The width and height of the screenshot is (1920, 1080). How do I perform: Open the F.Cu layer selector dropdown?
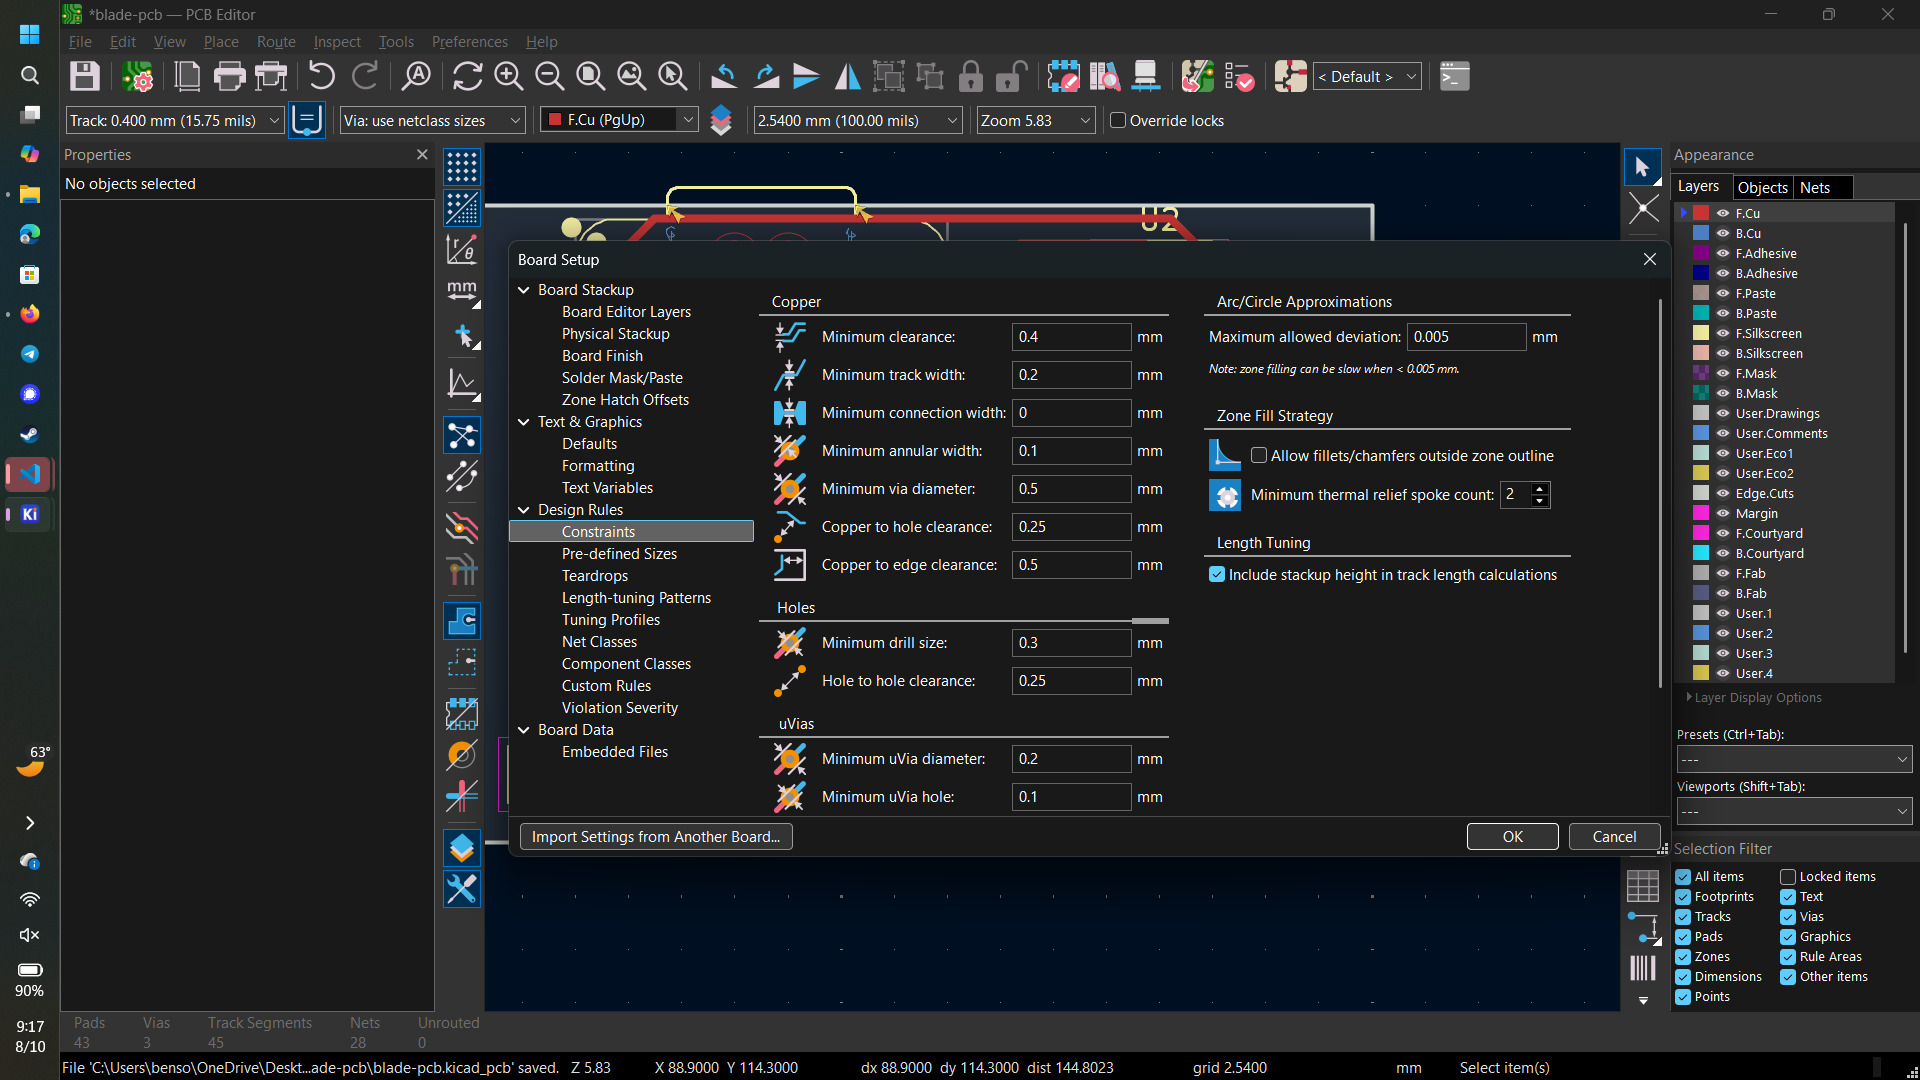(x=619, y=120)
